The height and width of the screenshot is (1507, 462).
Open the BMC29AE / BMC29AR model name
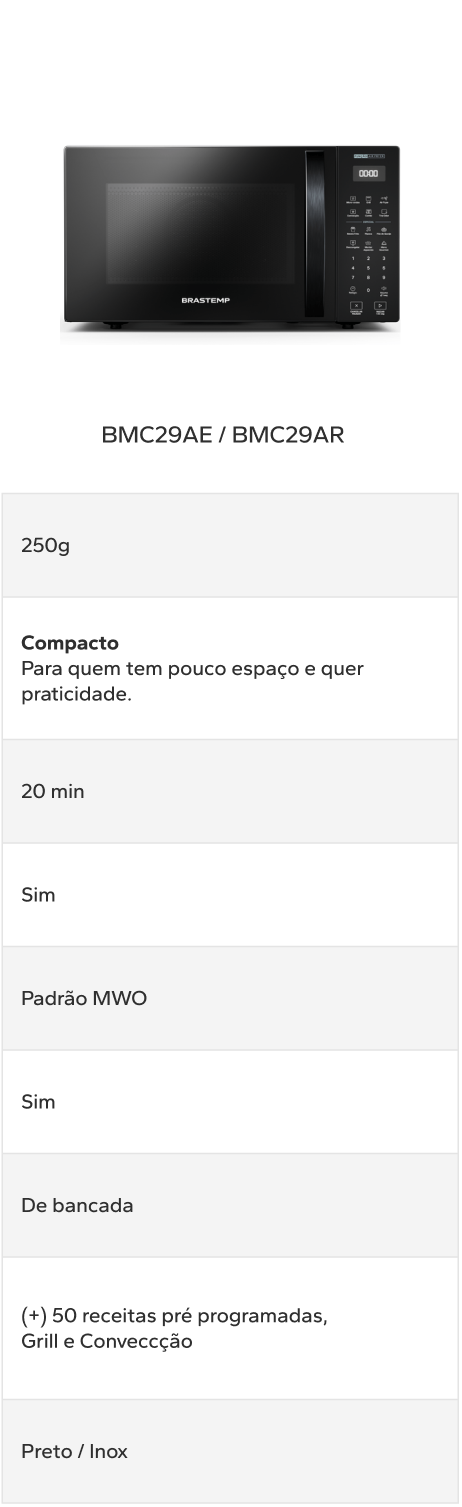pos(223,436)
